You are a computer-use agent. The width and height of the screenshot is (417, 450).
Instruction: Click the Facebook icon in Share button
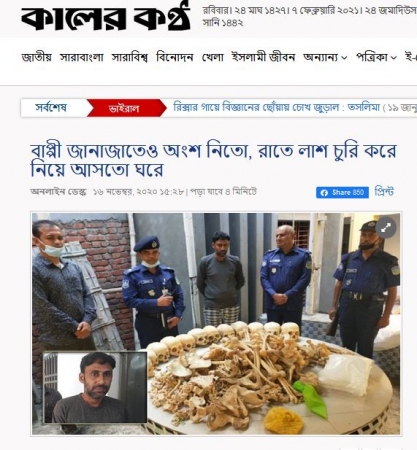pos(324,193)
